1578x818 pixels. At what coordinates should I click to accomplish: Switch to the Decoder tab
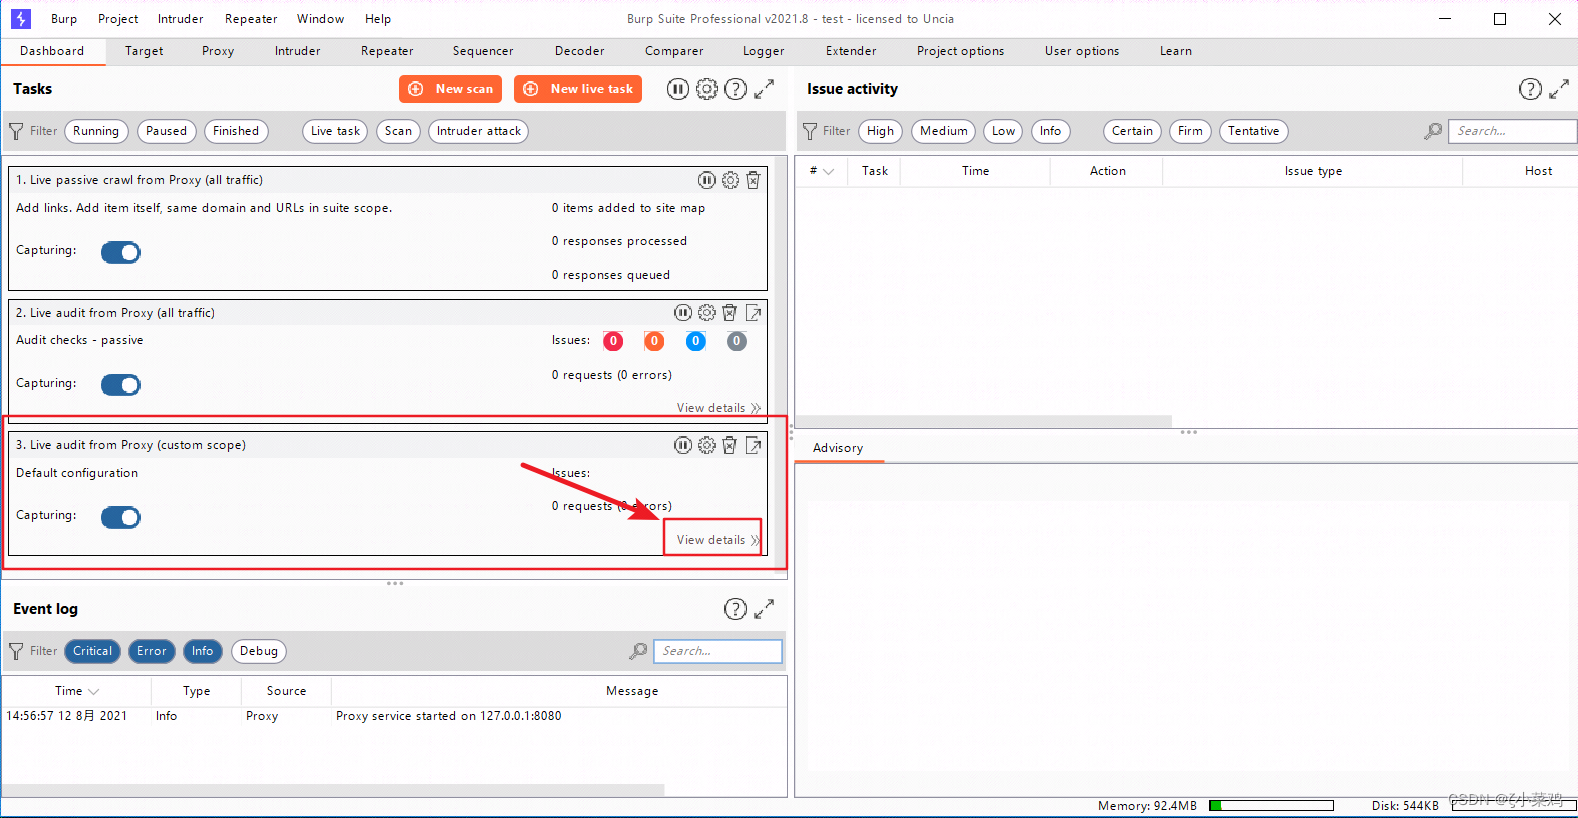click(x=580, y=51)
